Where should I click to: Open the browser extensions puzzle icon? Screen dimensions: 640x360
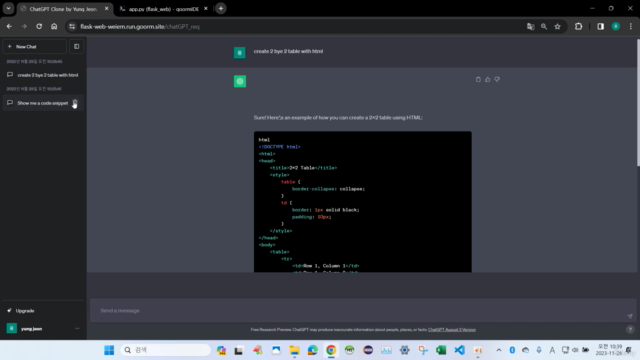tap(578, 27)
